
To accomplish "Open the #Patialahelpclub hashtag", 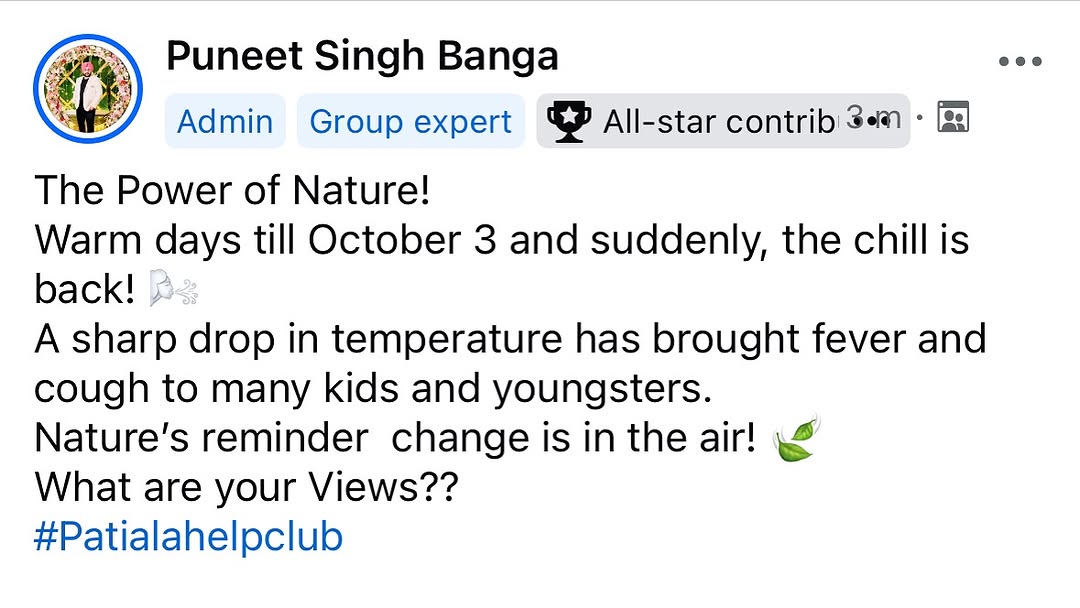I will (x=188, y=537).
